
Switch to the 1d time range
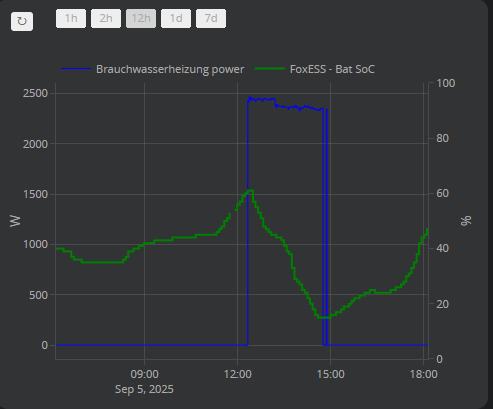176,18
